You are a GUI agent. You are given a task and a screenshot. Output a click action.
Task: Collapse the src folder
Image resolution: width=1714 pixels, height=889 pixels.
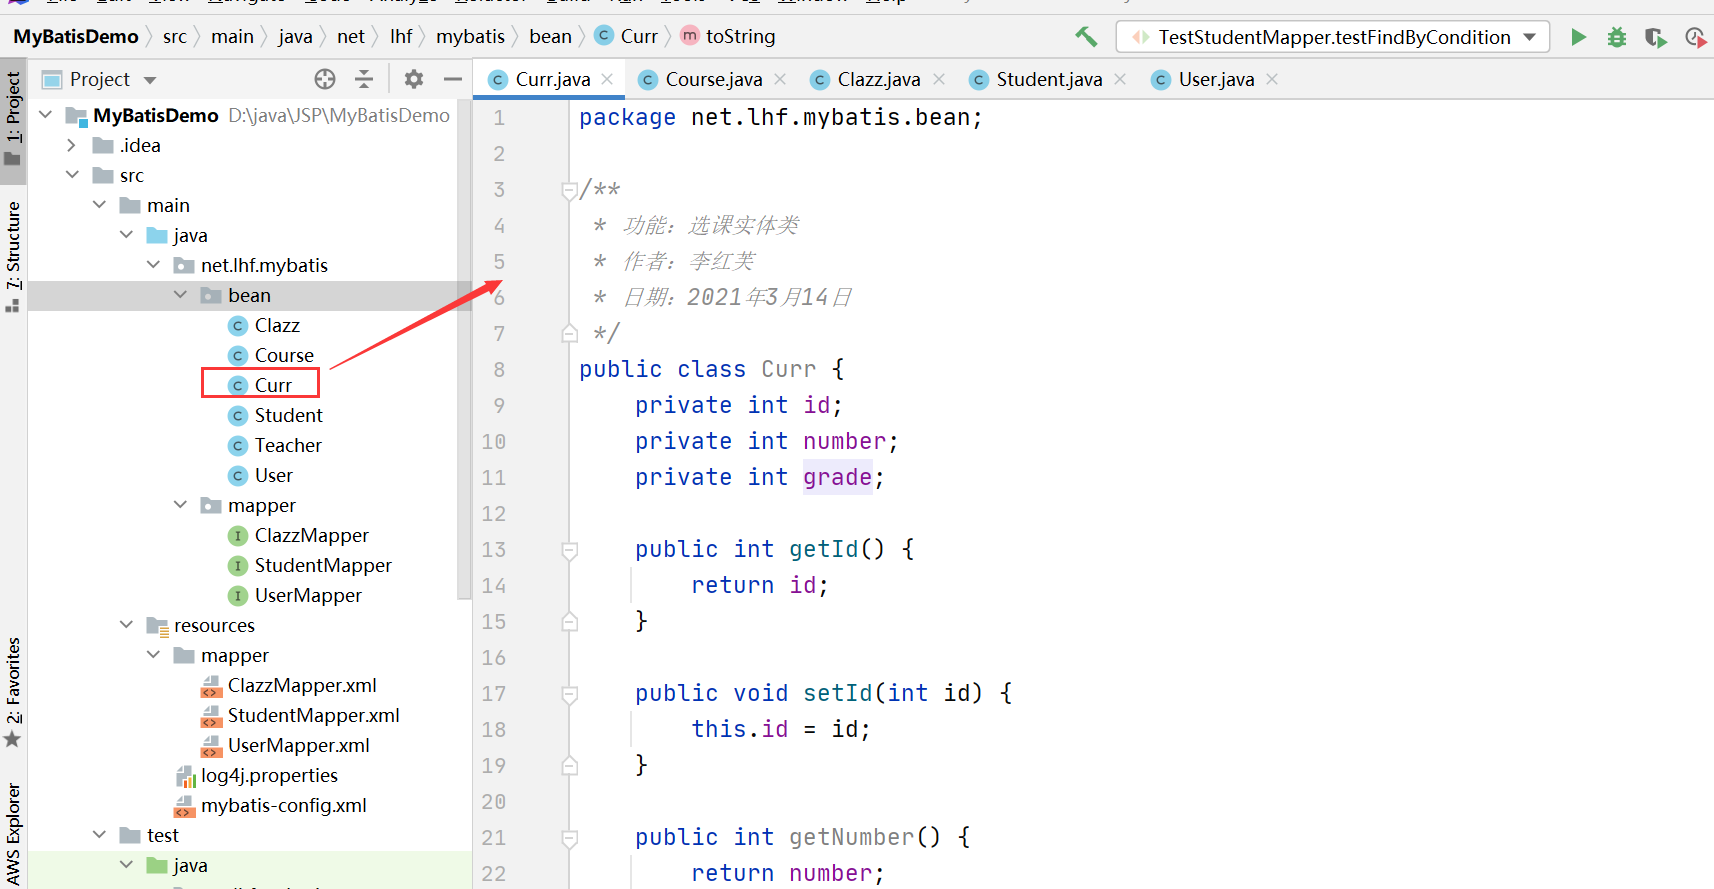click(72, 175)
